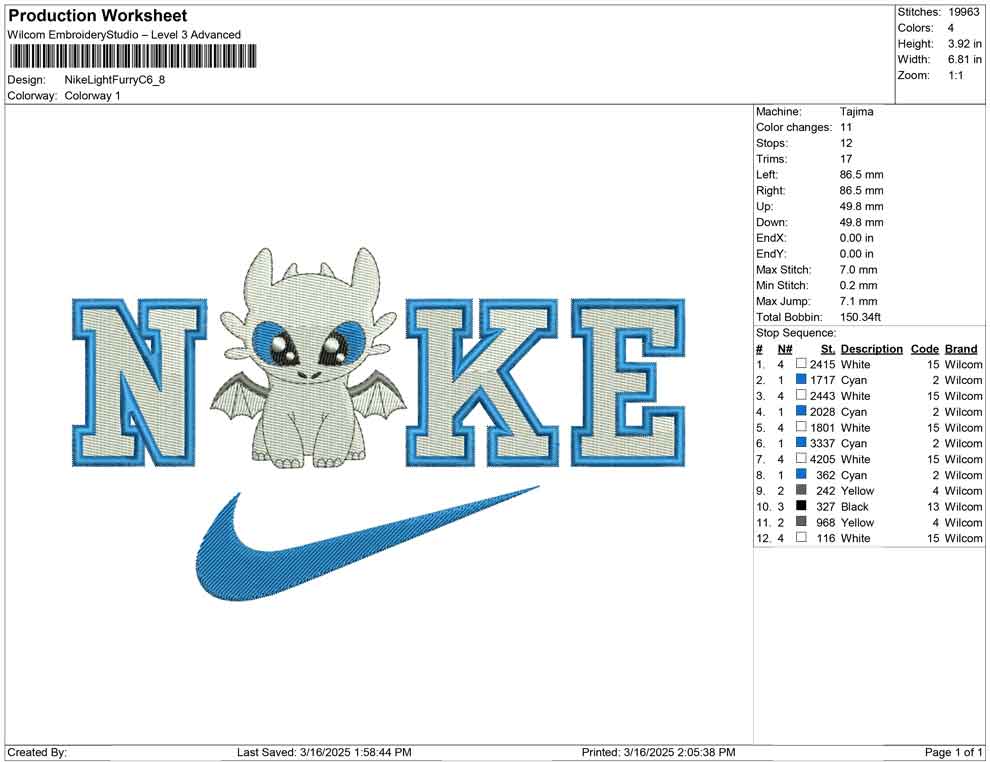This screenshot has width=990, height=762.
Task: Select the Color changes value 11
Action: click(x=846, y=128)
